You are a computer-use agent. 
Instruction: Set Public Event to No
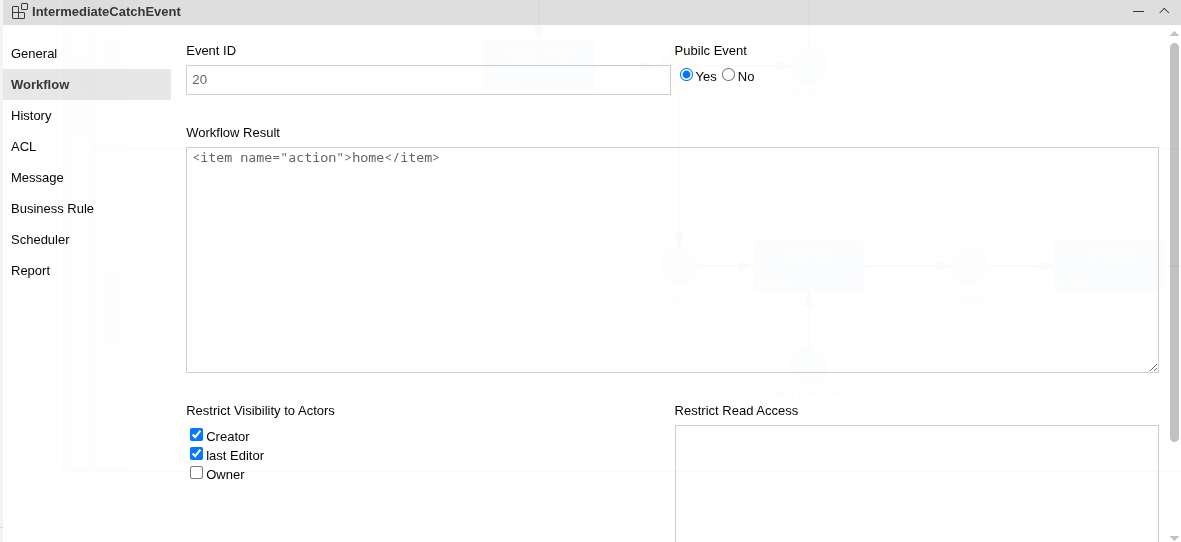pyautogui.click(x=728, y=75)
